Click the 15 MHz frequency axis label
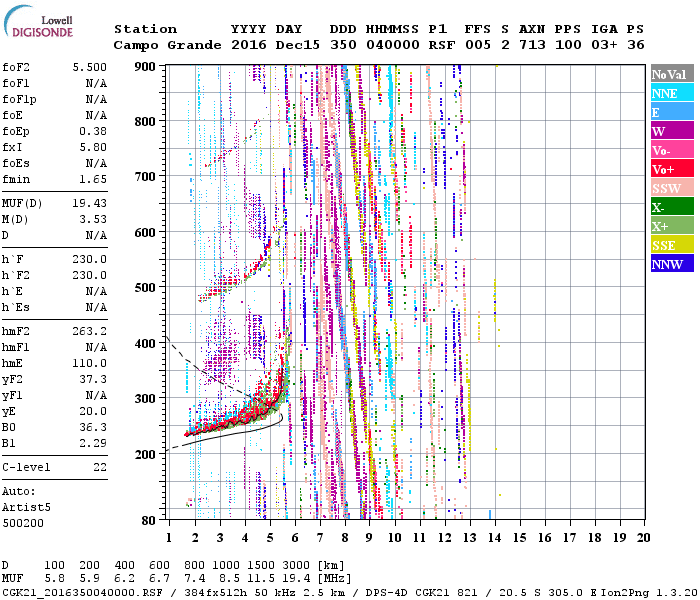The width and height of the screenshot is (700, 600). click(x=520, y=538)
